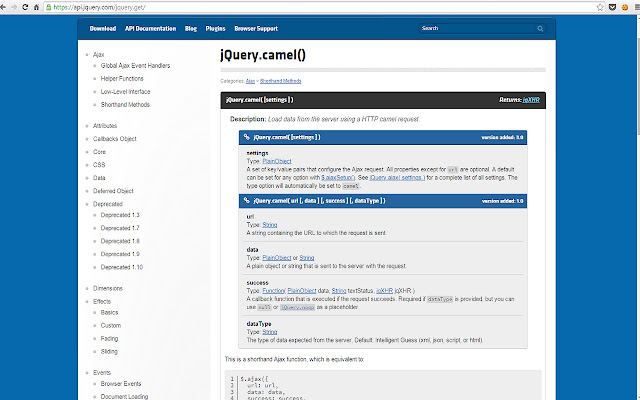Click the orange extension icon in toolbar
This screenshot has height=400, width=640.
coord(624,7)
